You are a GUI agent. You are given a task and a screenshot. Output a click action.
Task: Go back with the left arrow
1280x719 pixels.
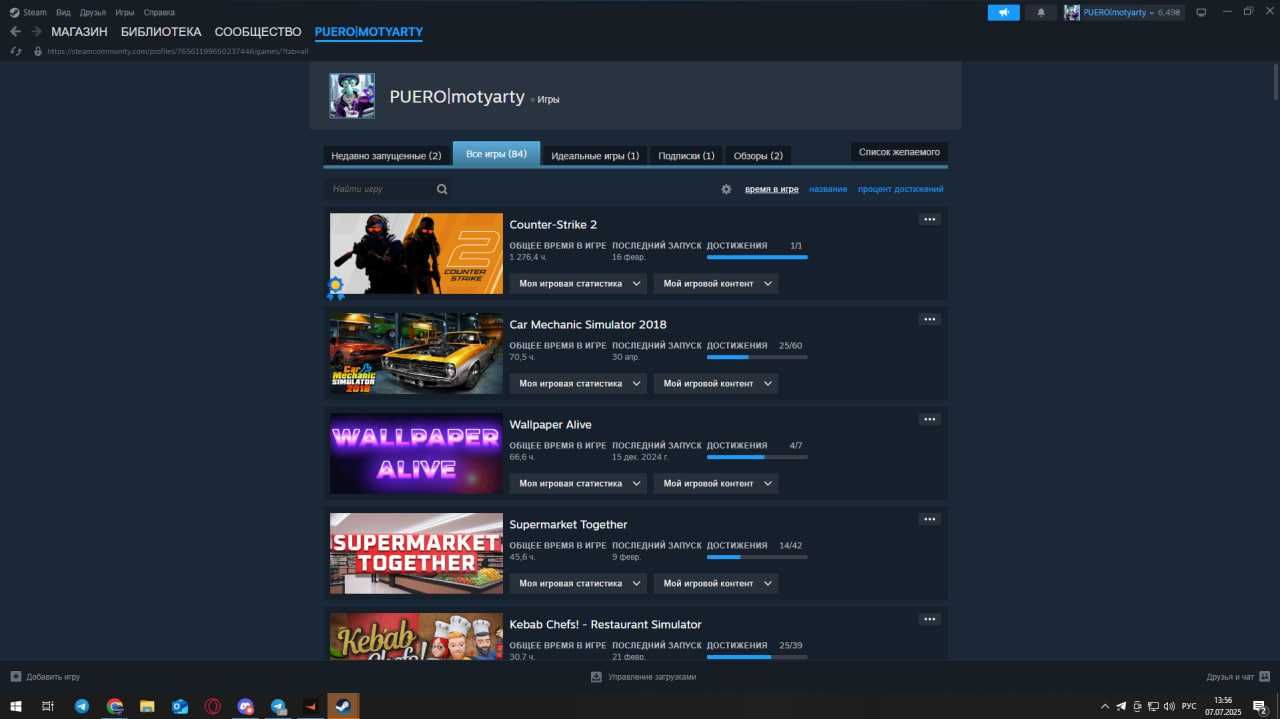click(15, 31)
